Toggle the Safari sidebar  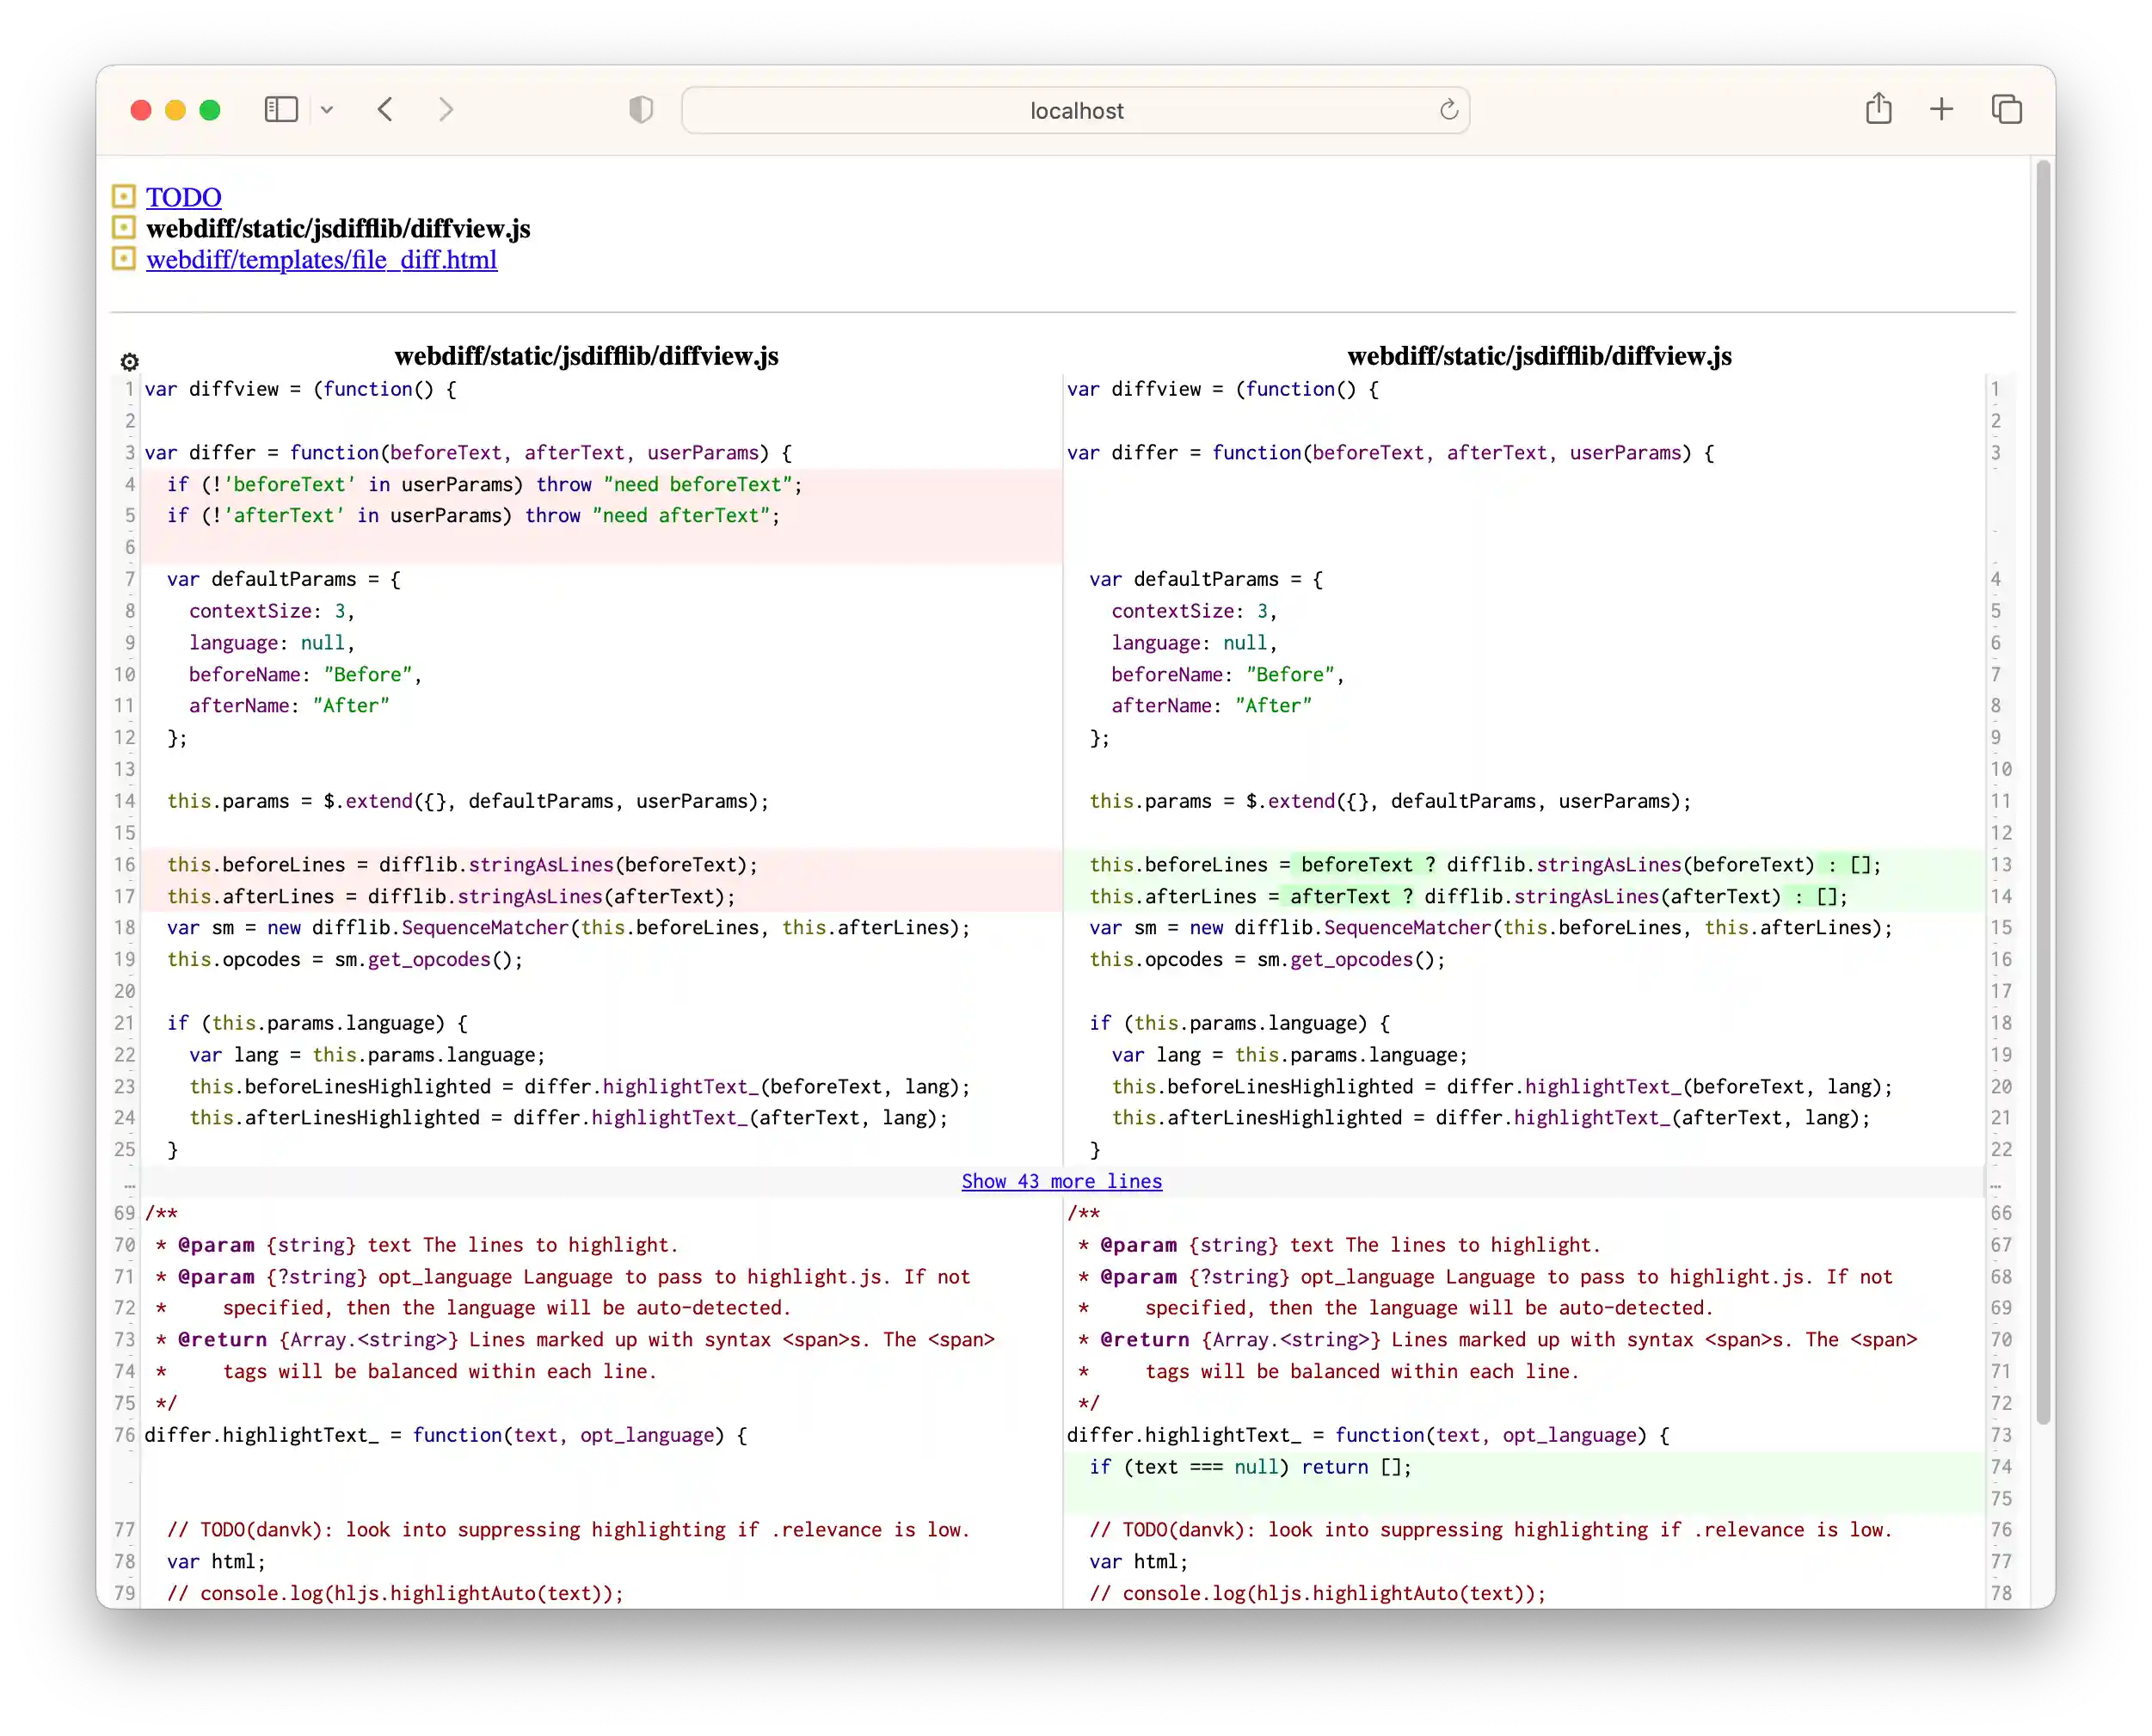click(281, 110)
